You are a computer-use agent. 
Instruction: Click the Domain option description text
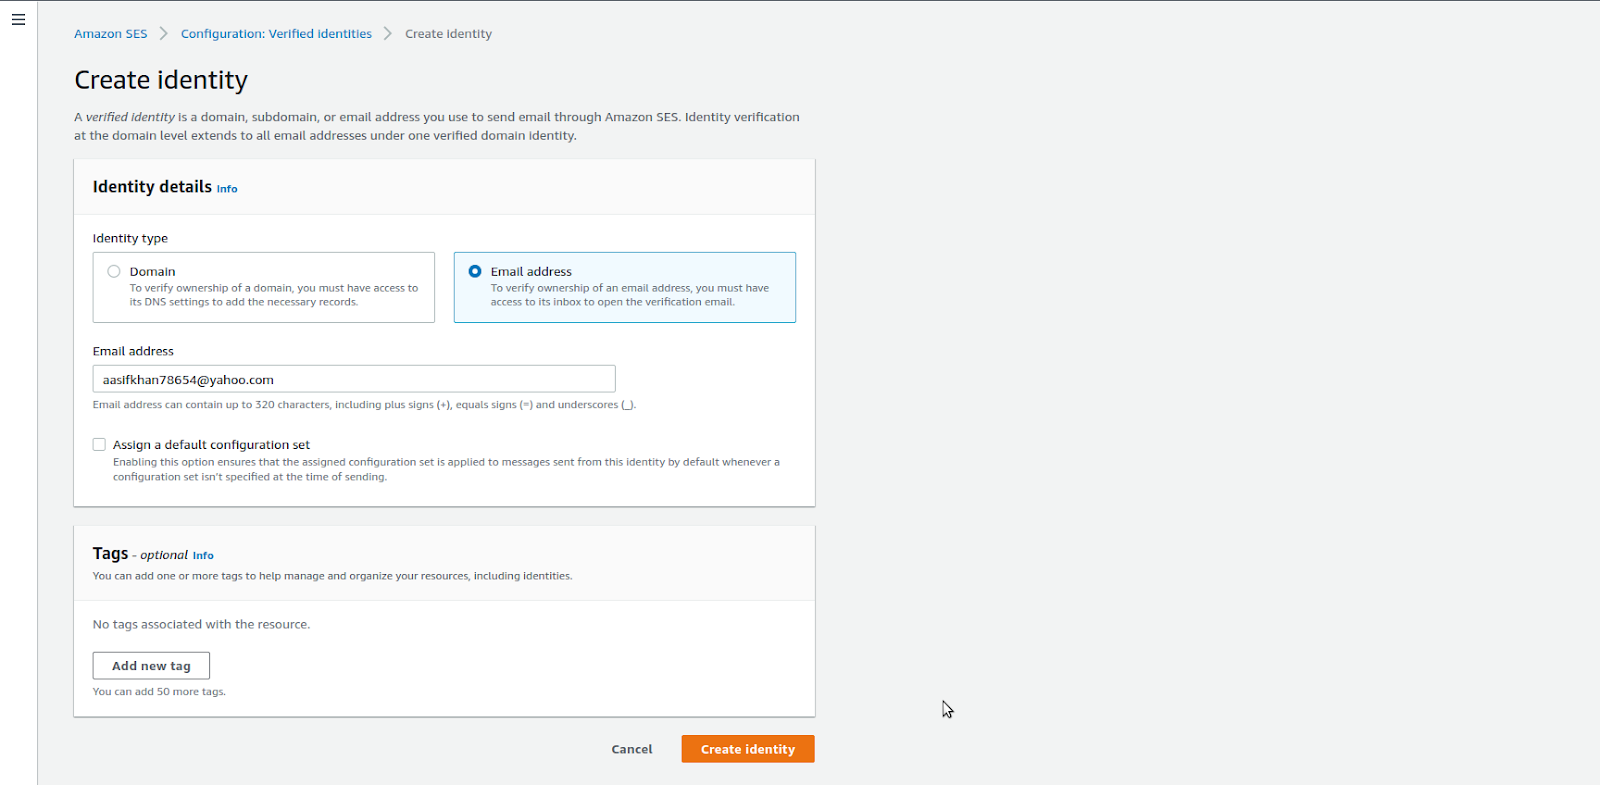[273, 295]
